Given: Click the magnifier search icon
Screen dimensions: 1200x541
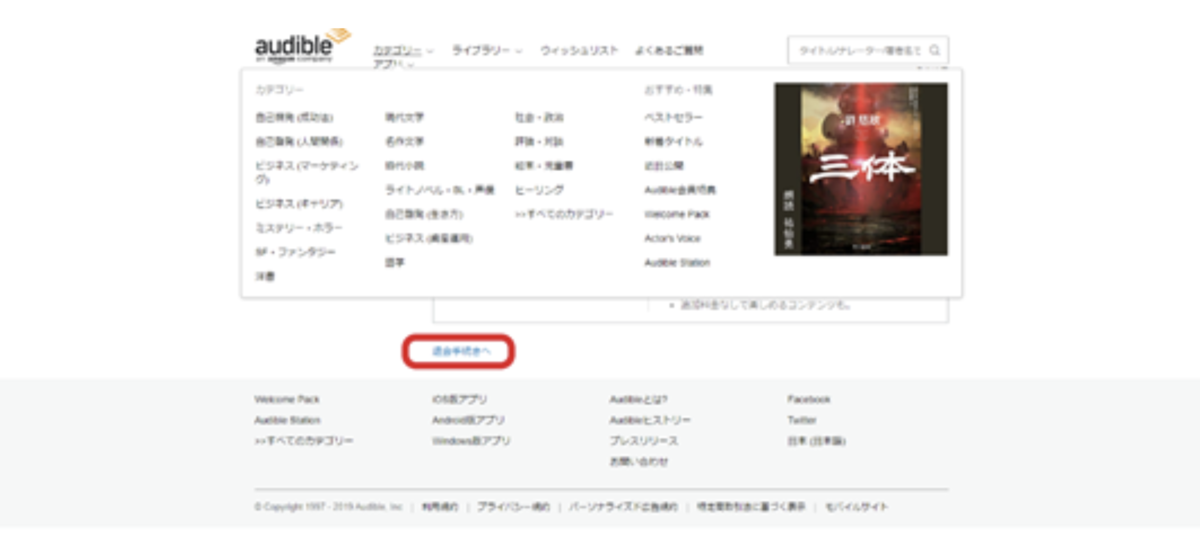Looking at the screenshot, I should pyautogui.click(x=935, y=50).
